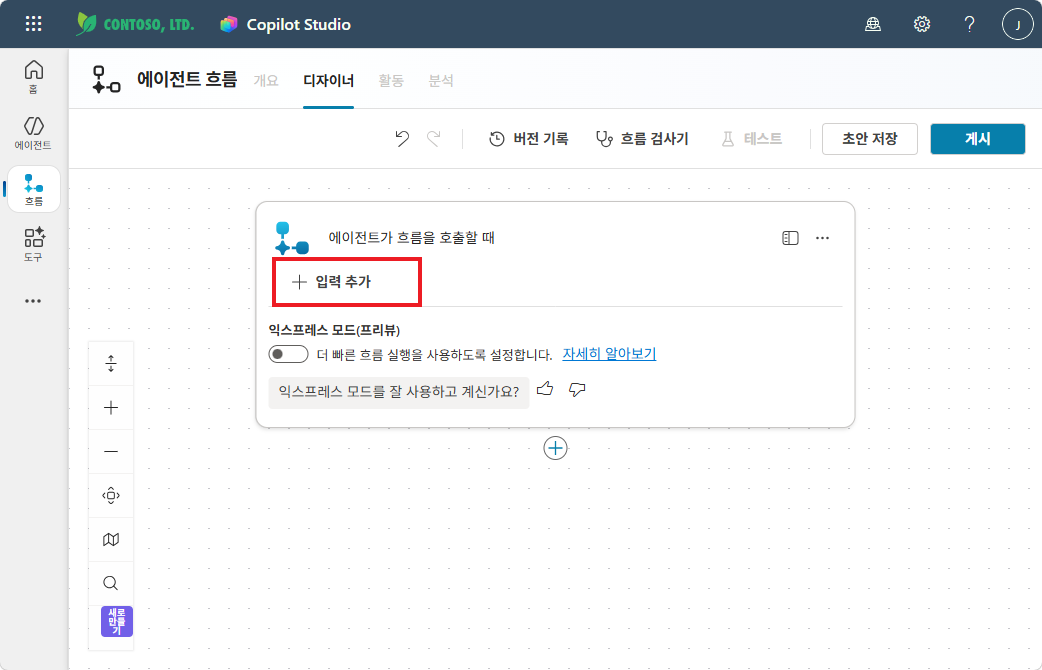Click thumbs down feedback icon
Screen dimensions: 1042x670
577,390
